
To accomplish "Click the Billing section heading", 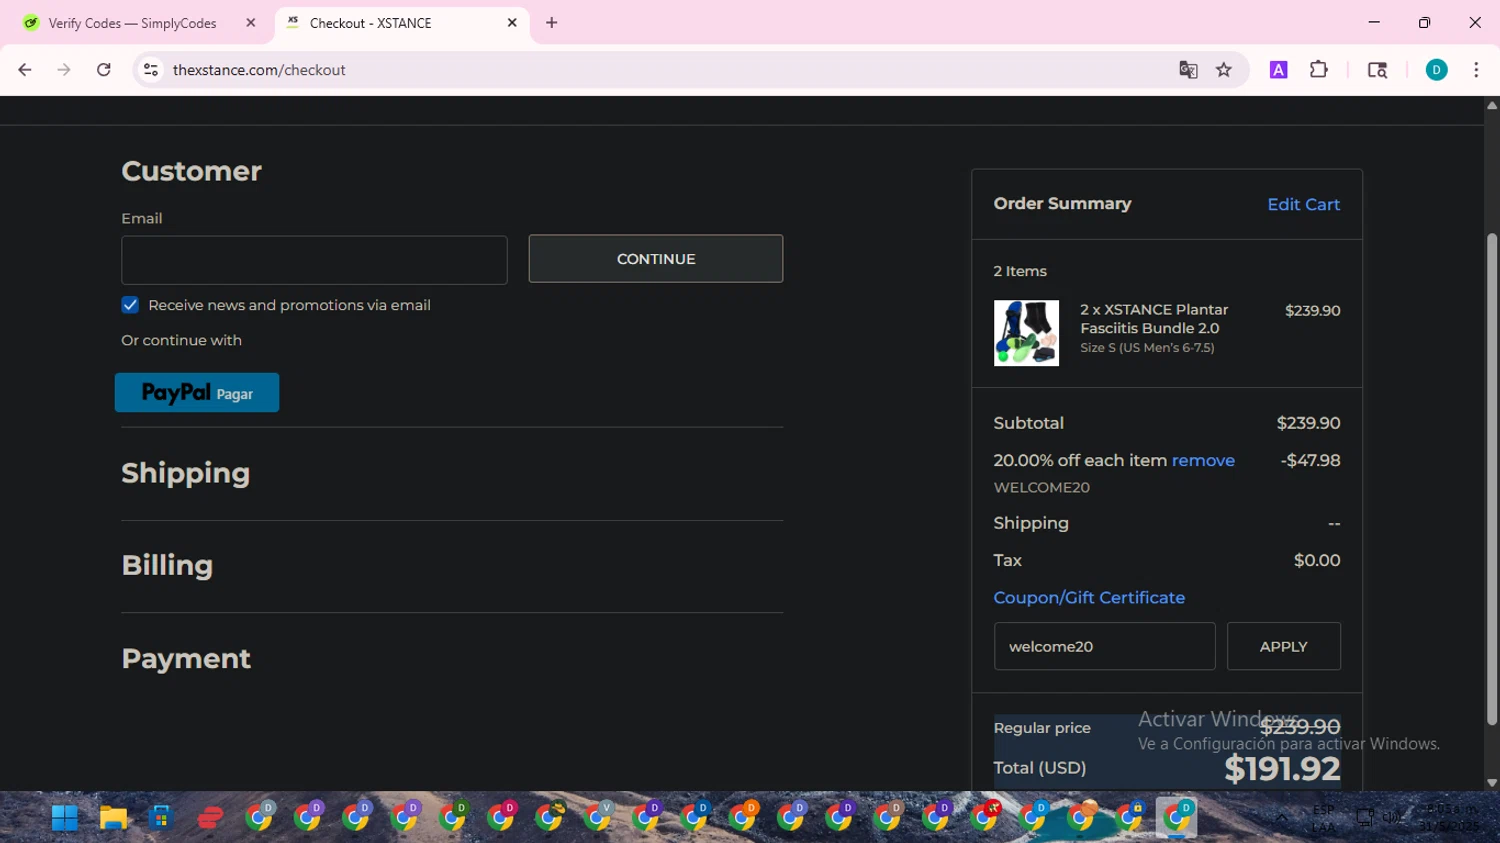I will tap(167, 565).
